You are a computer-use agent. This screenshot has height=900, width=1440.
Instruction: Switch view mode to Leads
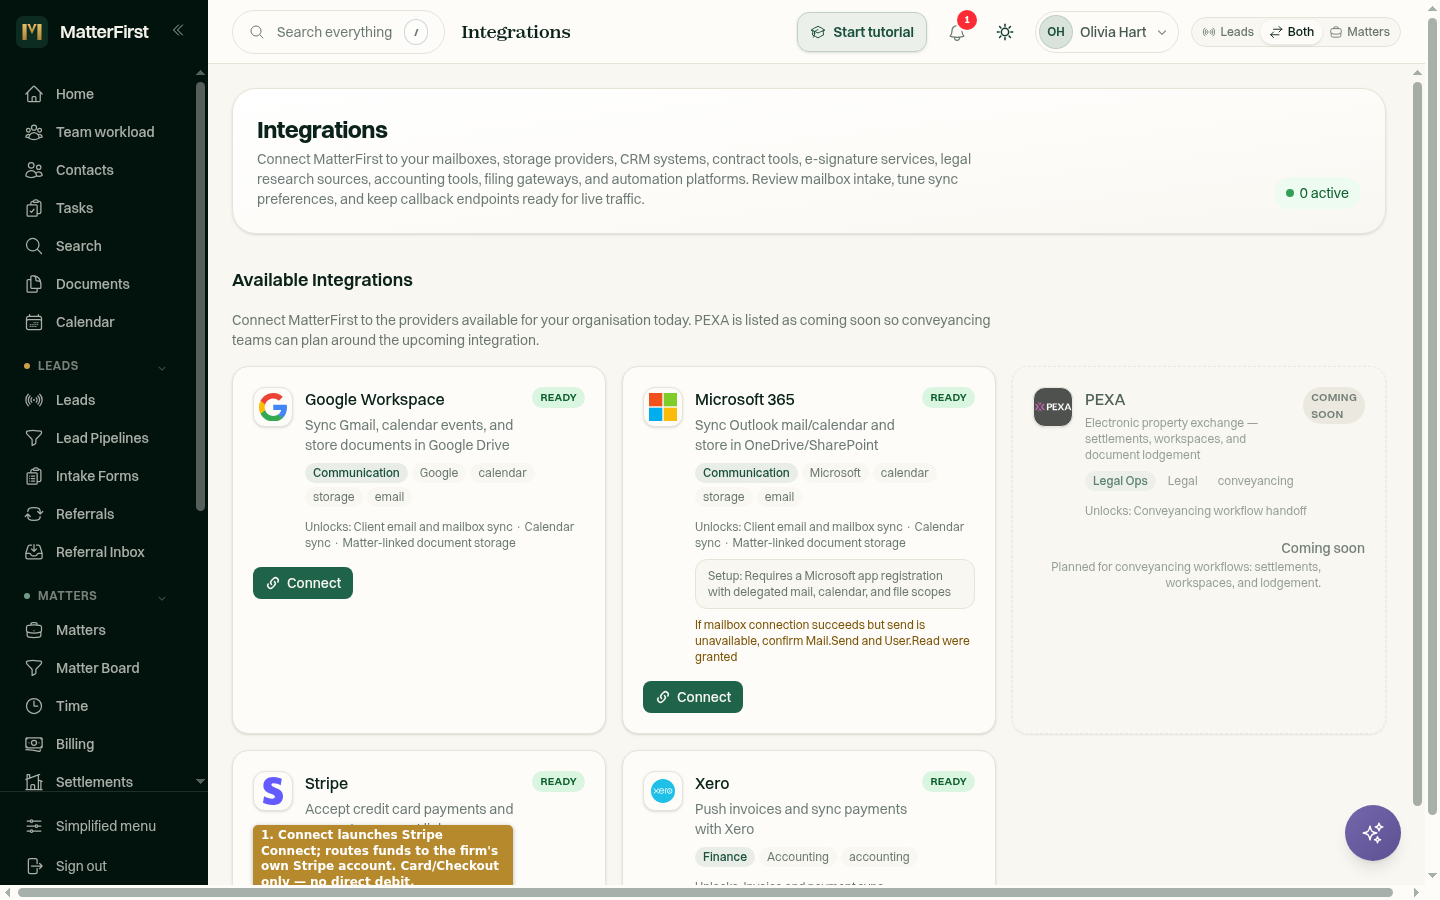click(x=1228, y=32)
